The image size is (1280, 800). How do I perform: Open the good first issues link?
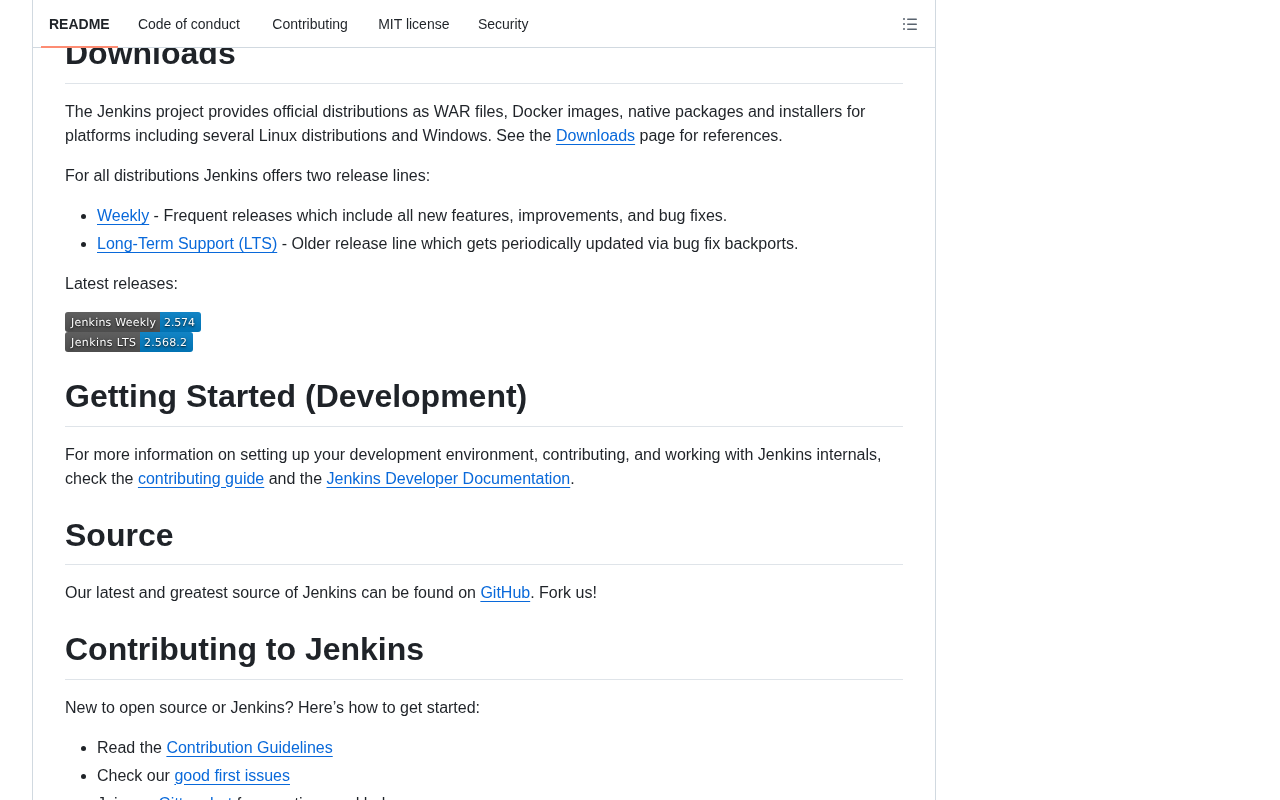tap(232, 776)
